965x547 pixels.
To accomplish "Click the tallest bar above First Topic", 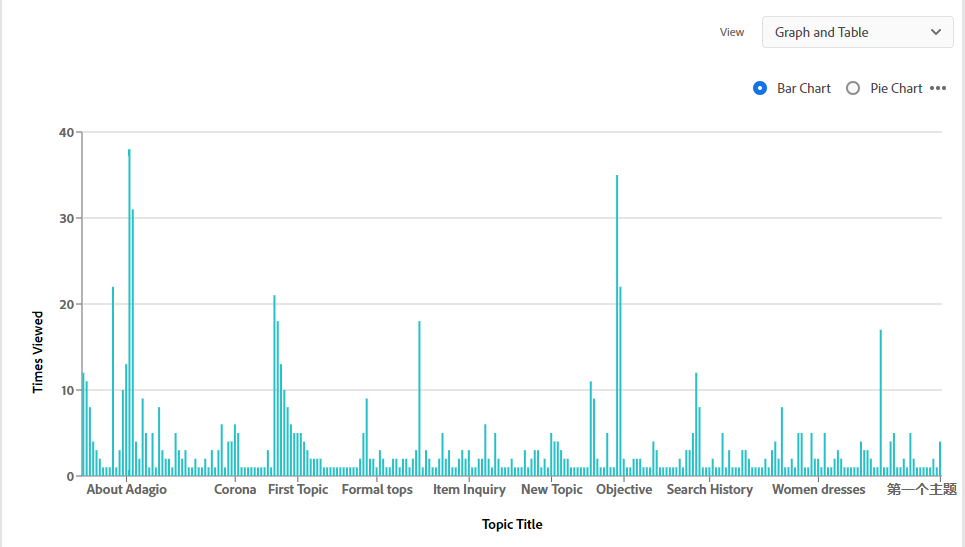I will click(x=274, y=385).
